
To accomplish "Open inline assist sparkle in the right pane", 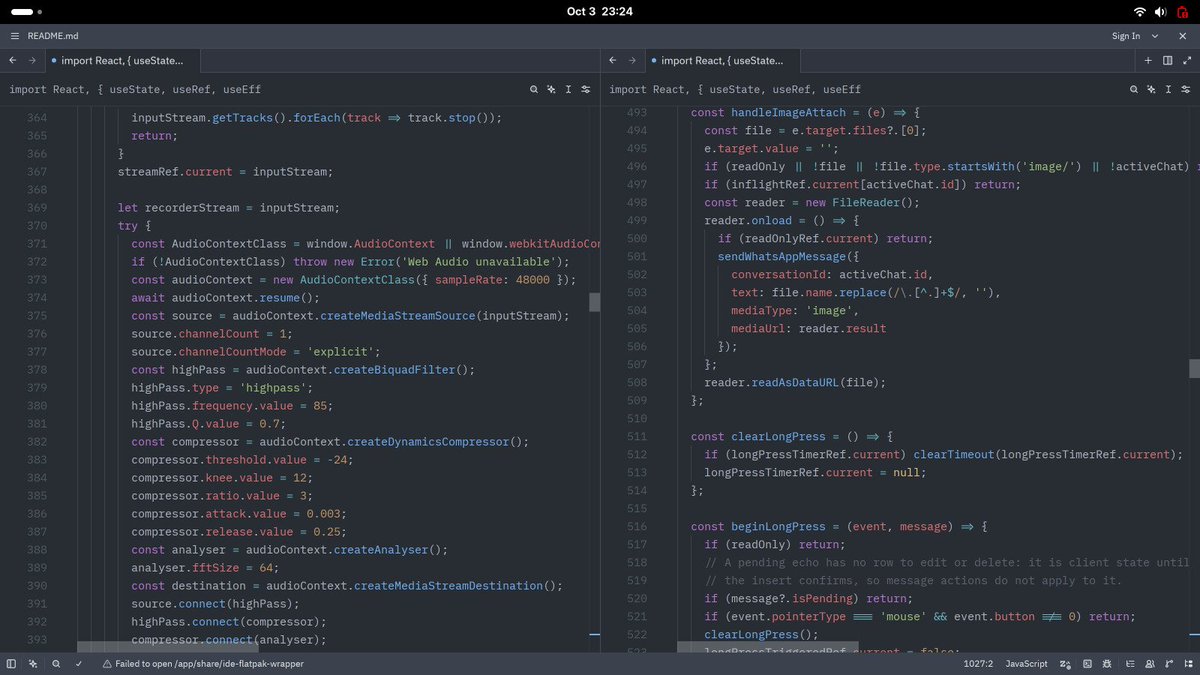I will tap(1151, 89).
